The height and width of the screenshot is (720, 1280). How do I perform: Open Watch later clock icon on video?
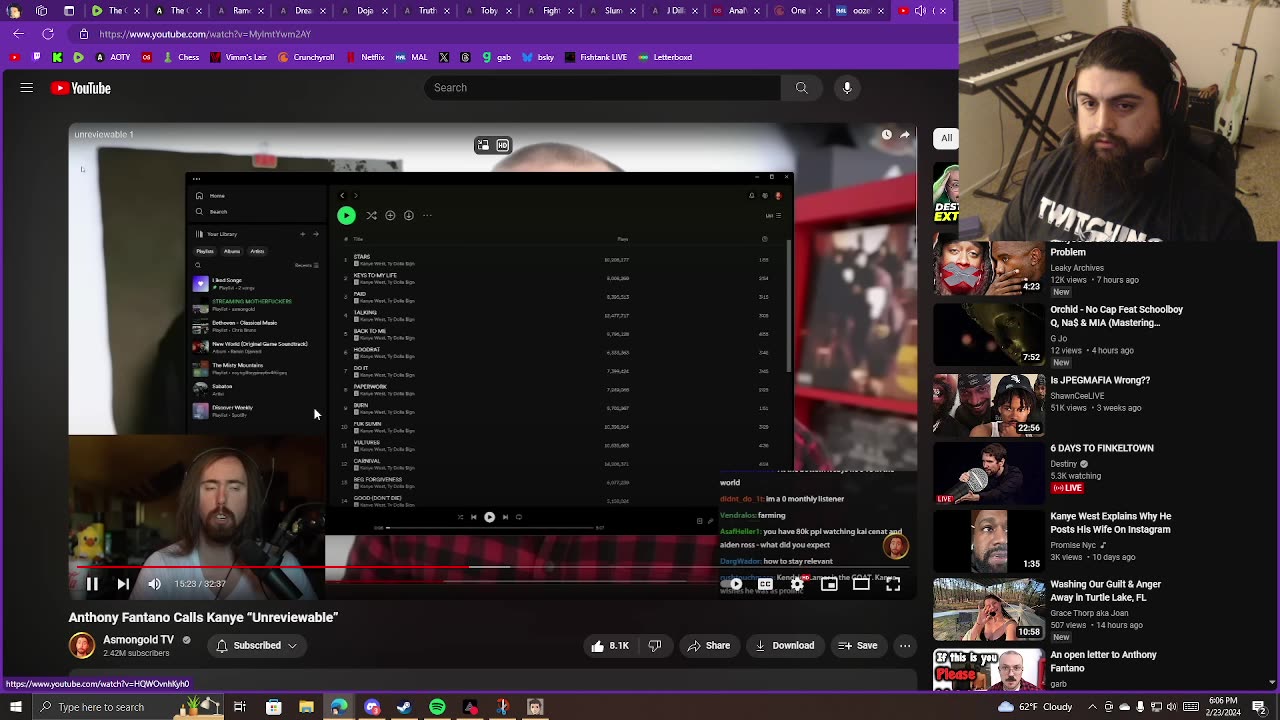tap(886, 135)
